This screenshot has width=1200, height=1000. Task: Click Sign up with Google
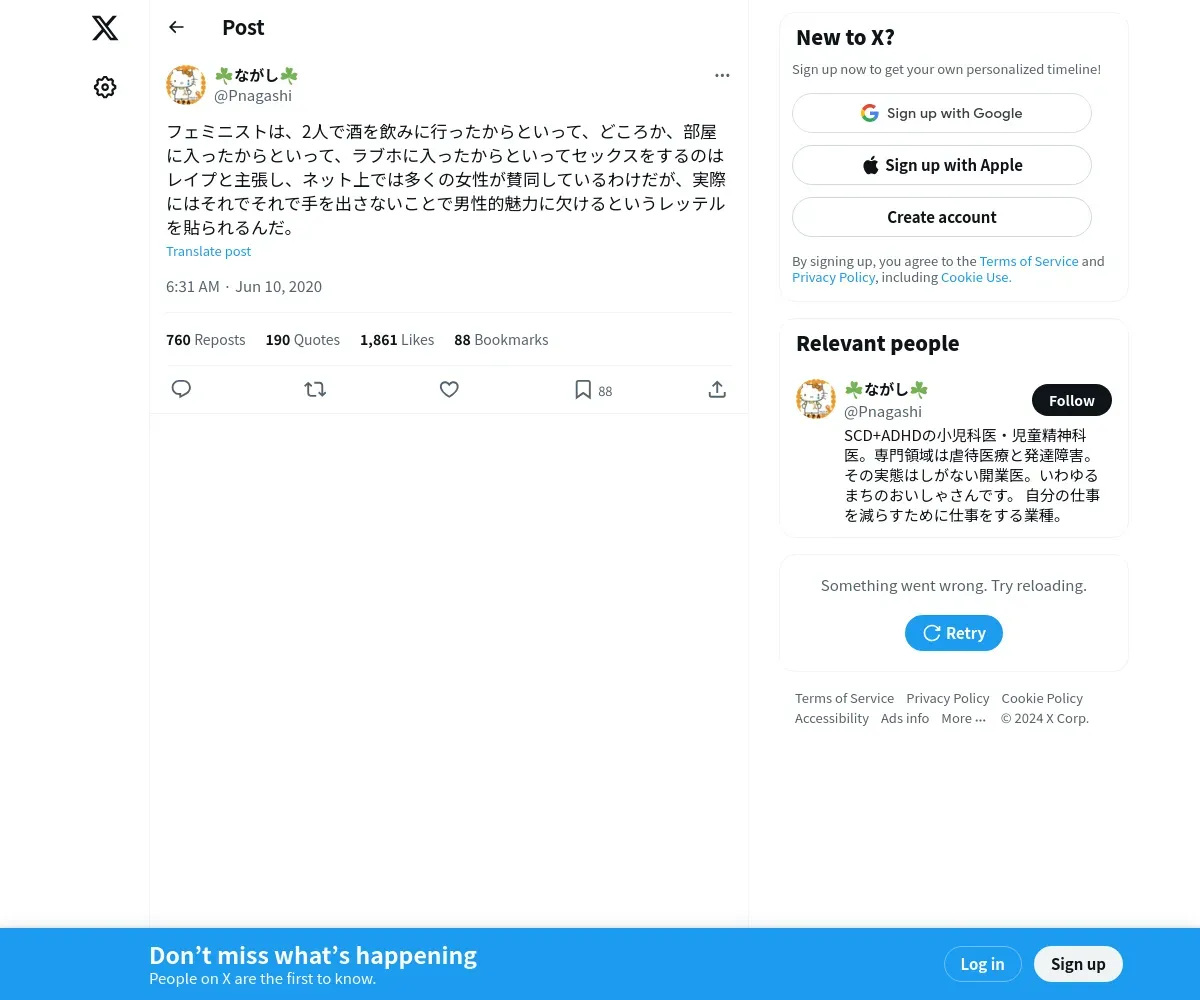point(942,113)
